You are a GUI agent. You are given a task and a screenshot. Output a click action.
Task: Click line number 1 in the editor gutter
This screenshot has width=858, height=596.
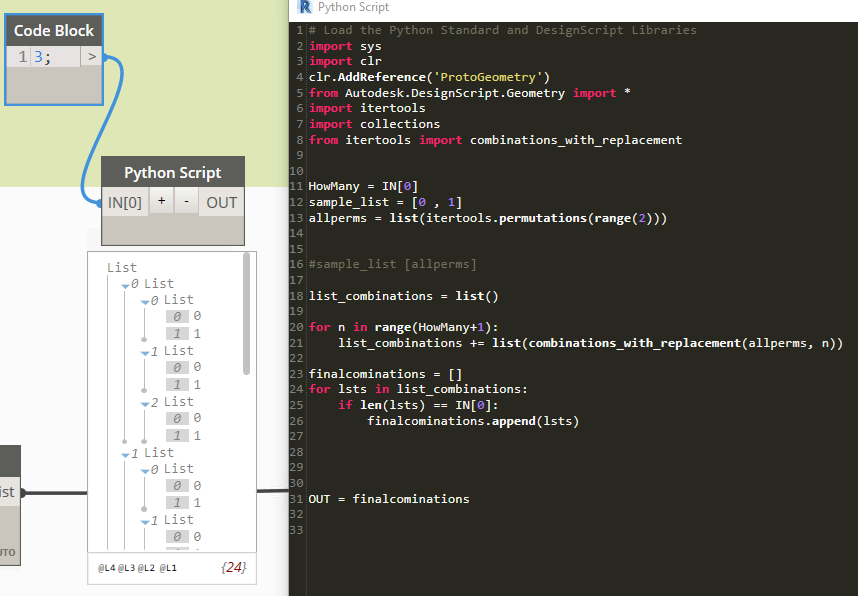point(300,30)
